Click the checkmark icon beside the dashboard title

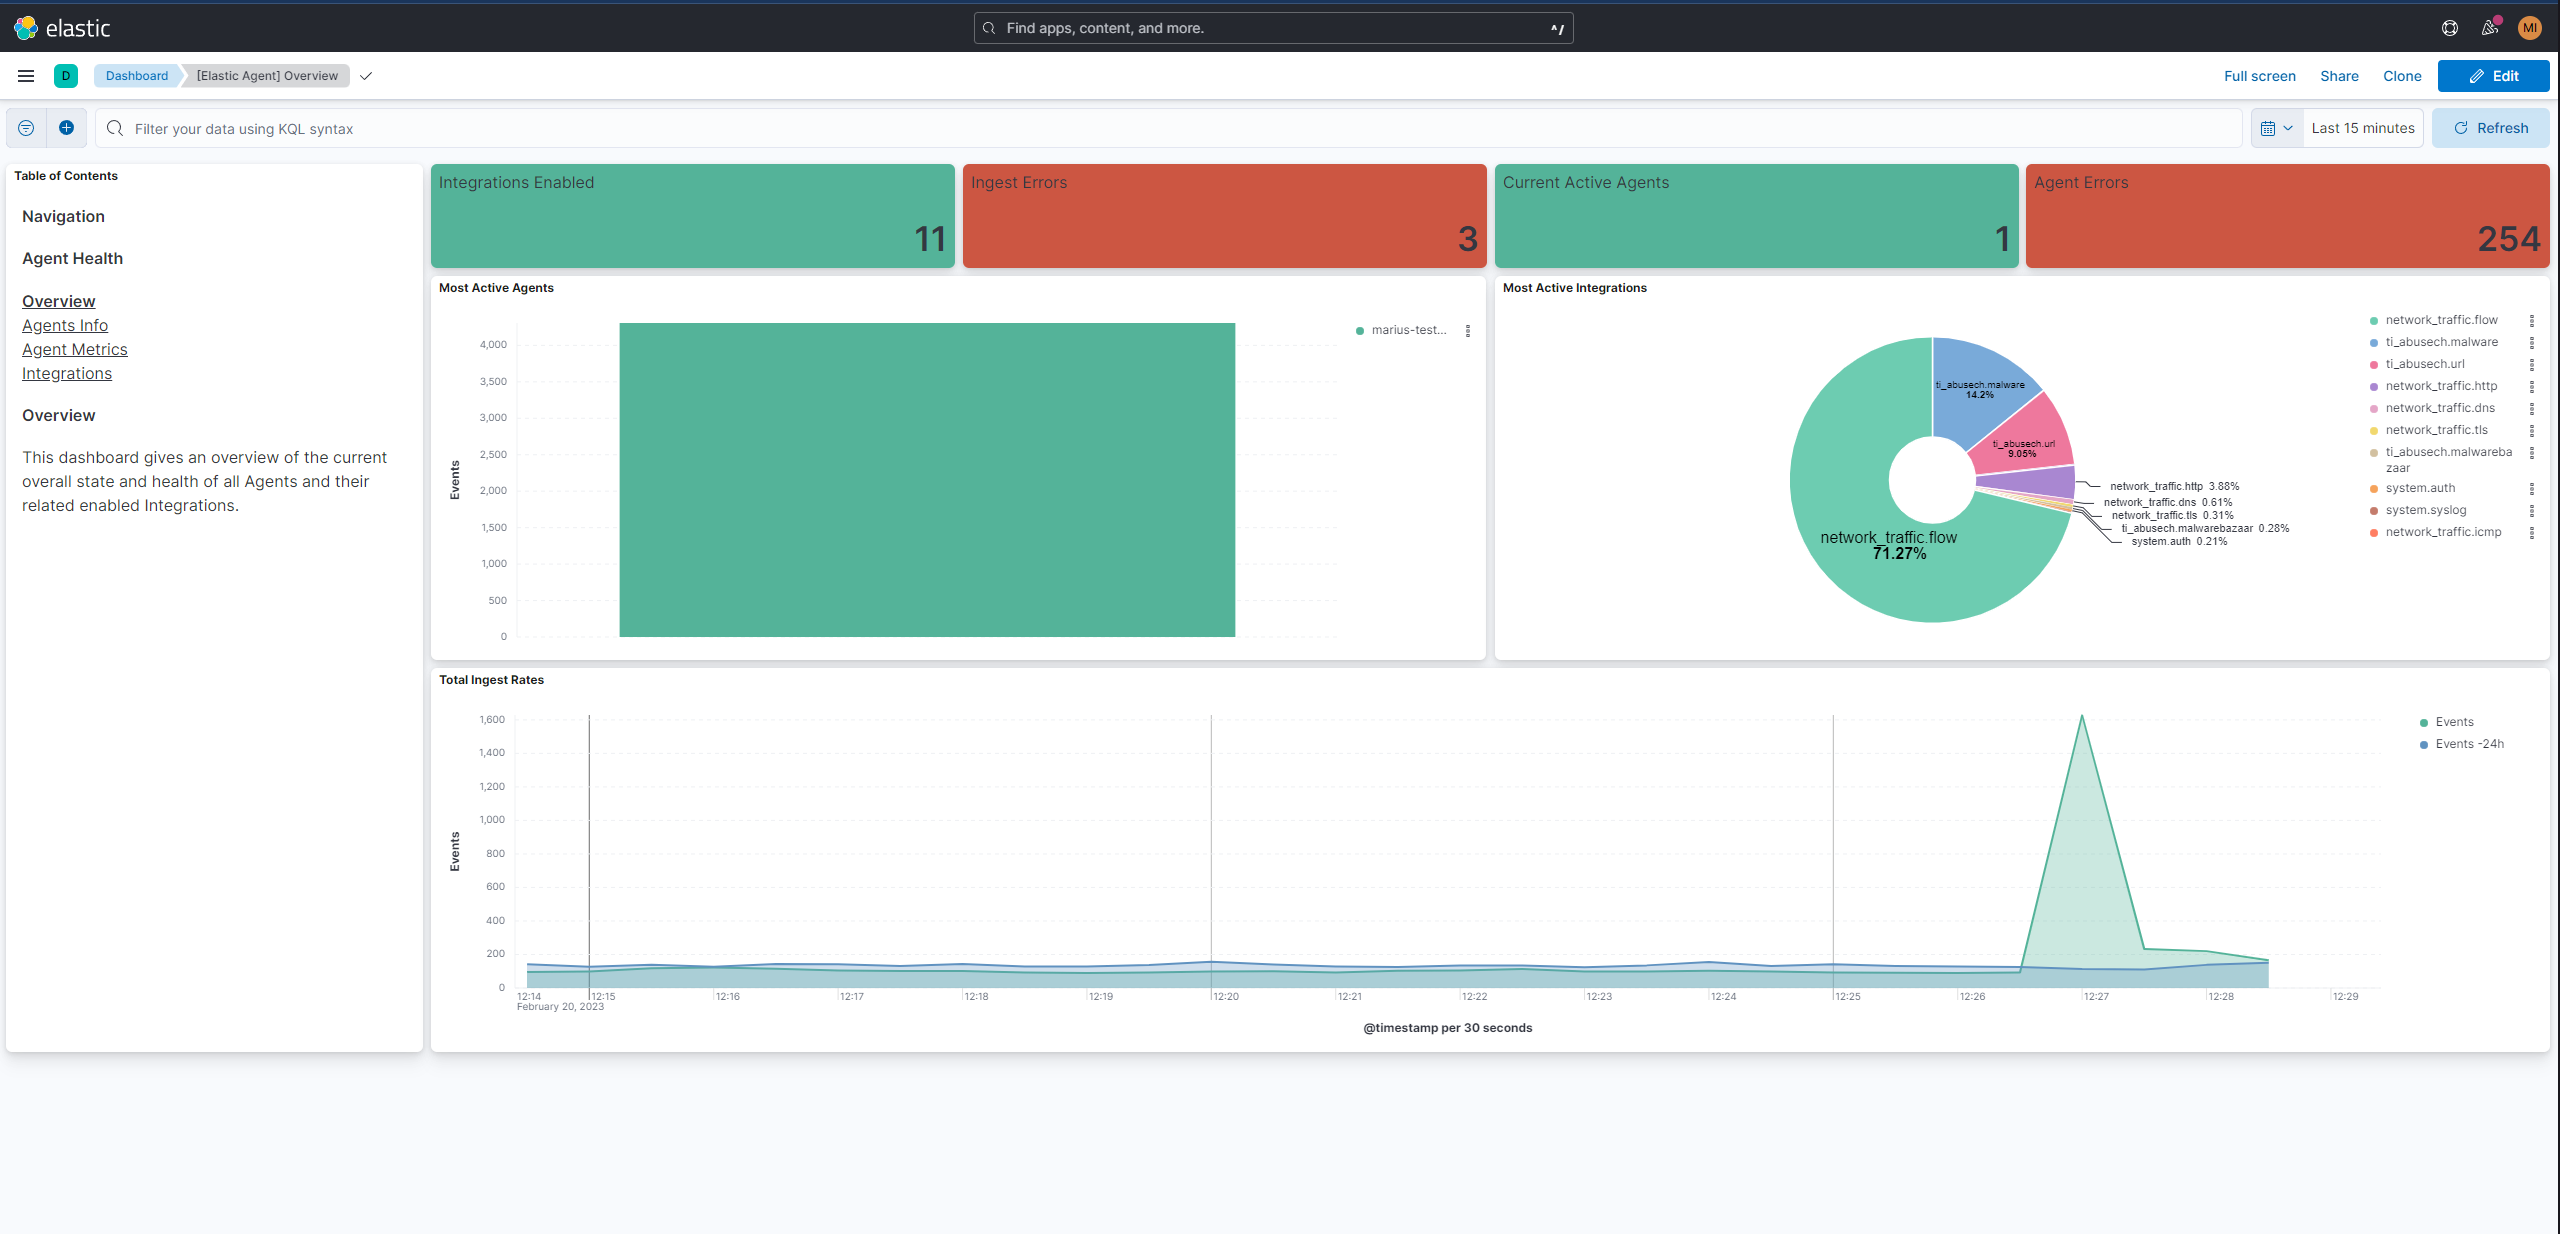366,76
